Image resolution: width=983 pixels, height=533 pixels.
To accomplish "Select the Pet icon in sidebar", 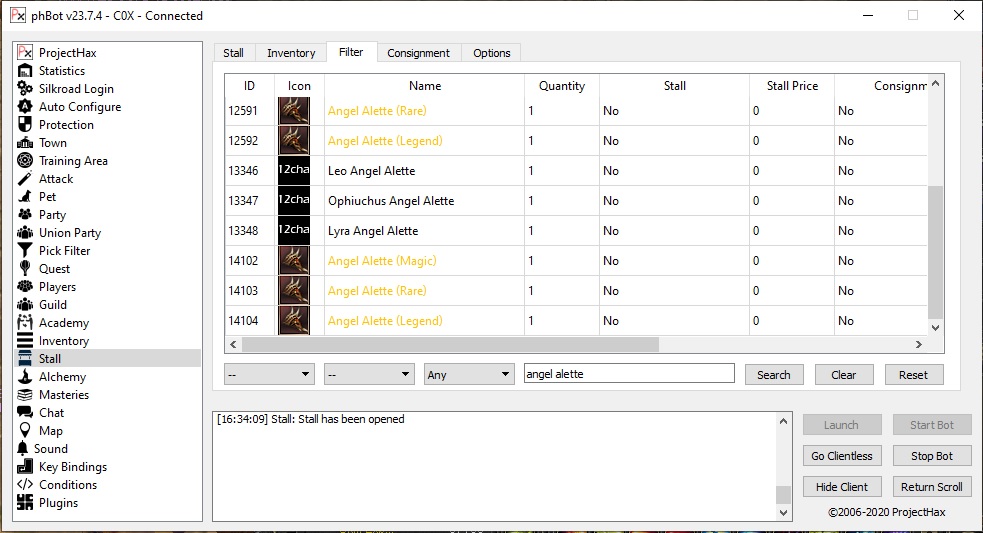I will click(25, 197).
